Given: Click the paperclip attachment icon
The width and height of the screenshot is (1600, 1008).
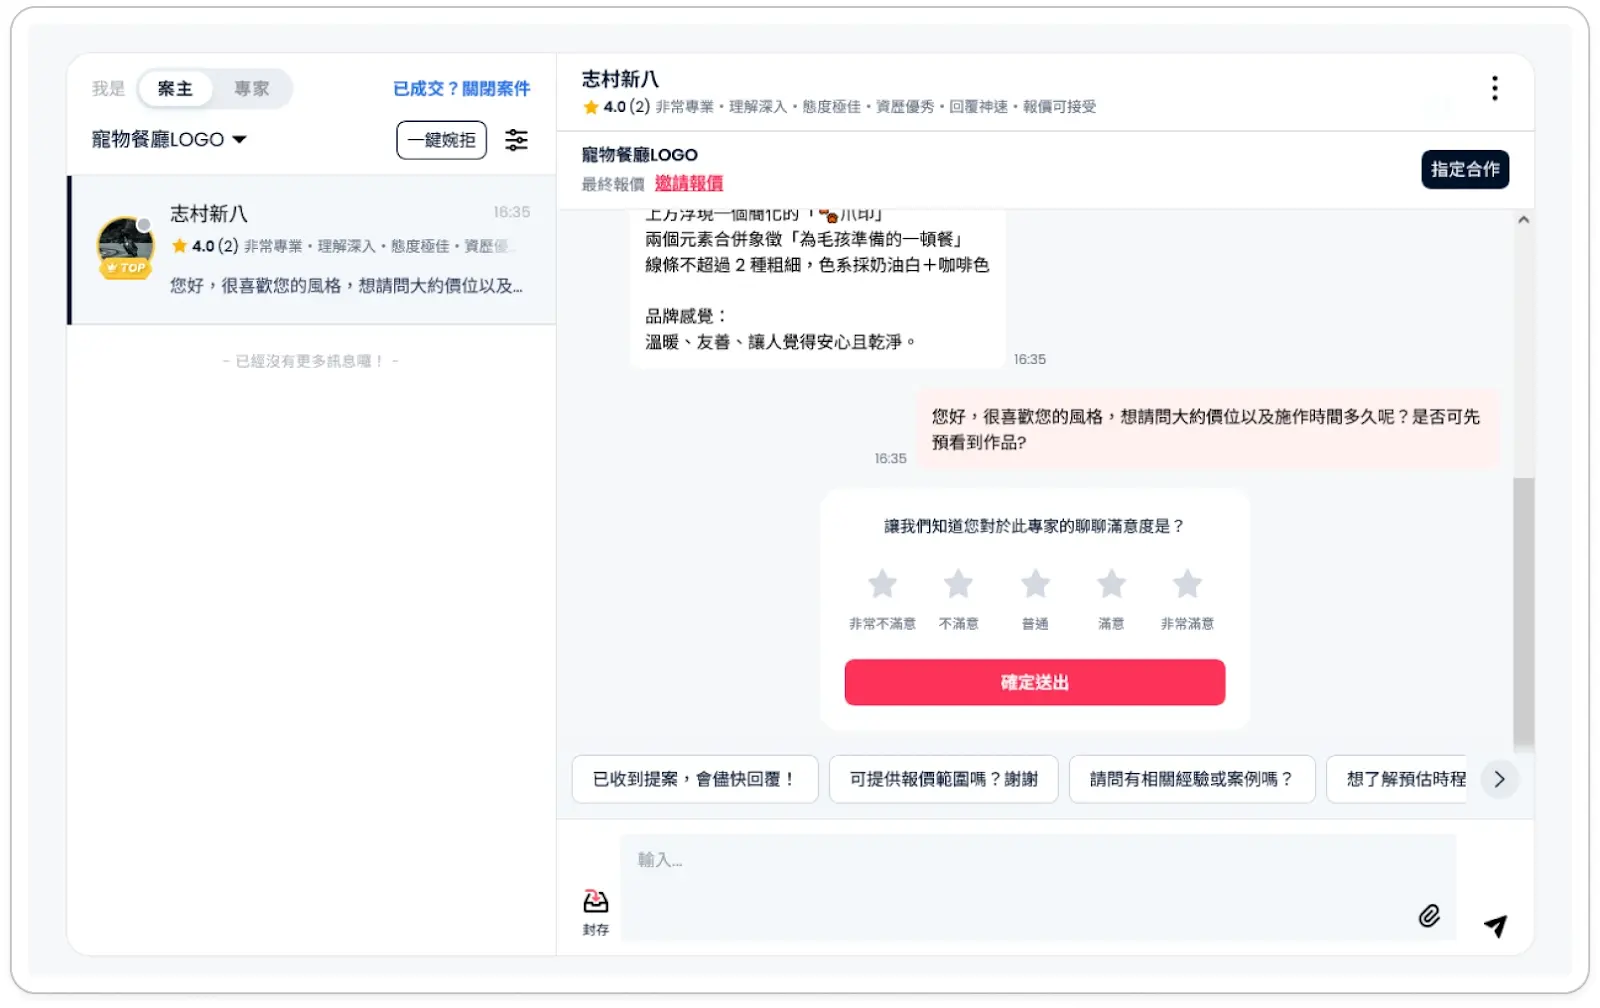Looking at the screenshot, I should point(1429,915).
